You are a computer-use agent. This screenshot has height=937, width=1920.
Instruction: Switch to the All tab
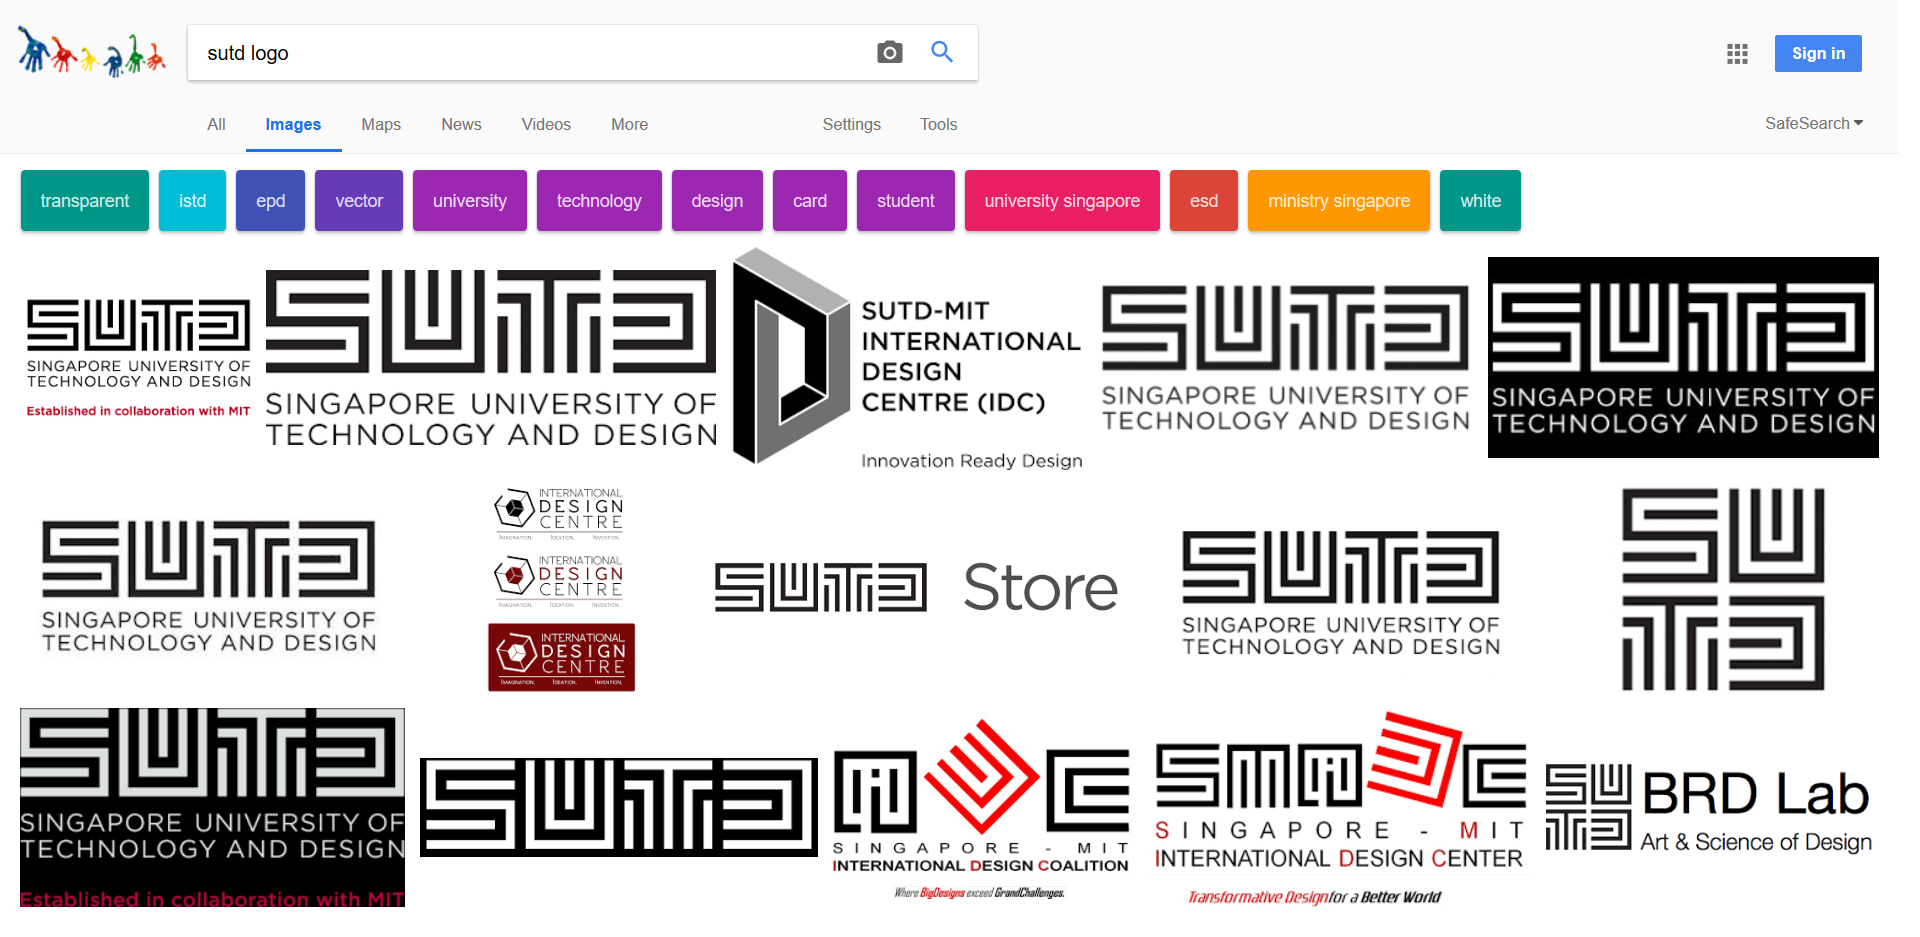pos(216,124)
